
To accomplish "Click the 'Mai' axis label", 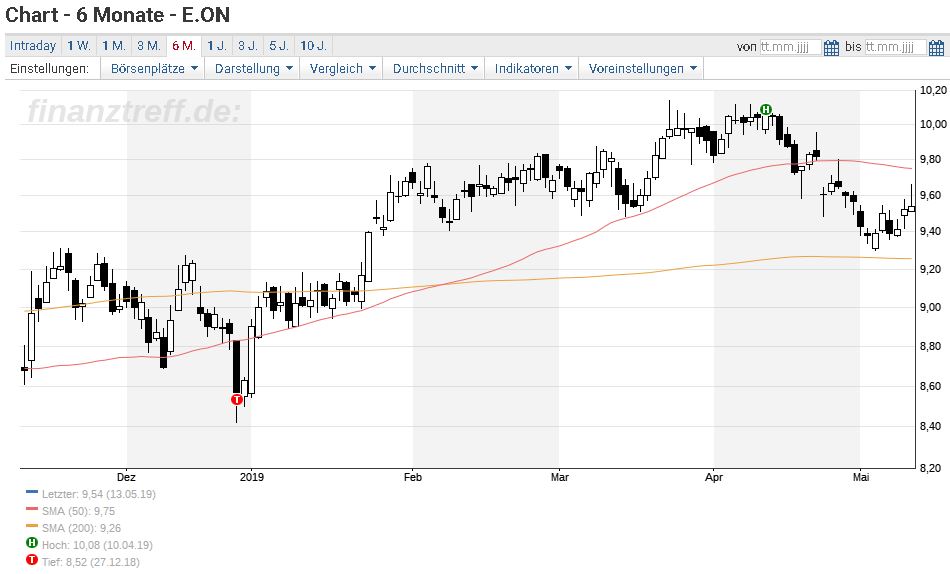I will 861,477.
